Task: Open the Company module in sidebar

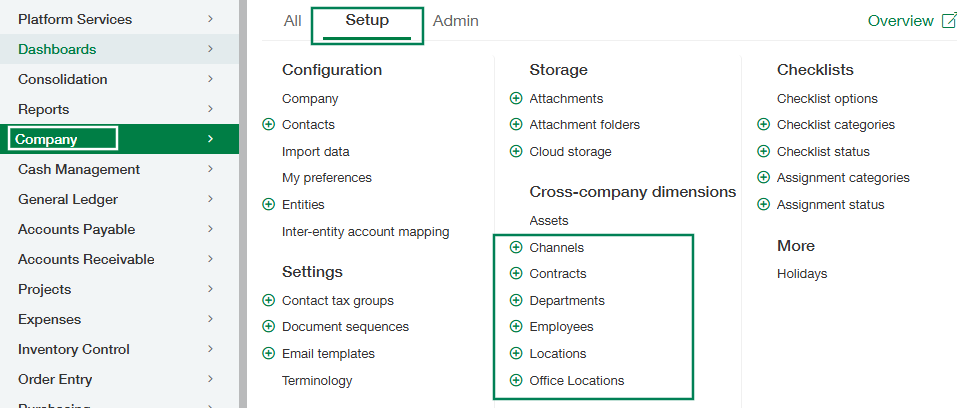Action: tap(119, 139)
